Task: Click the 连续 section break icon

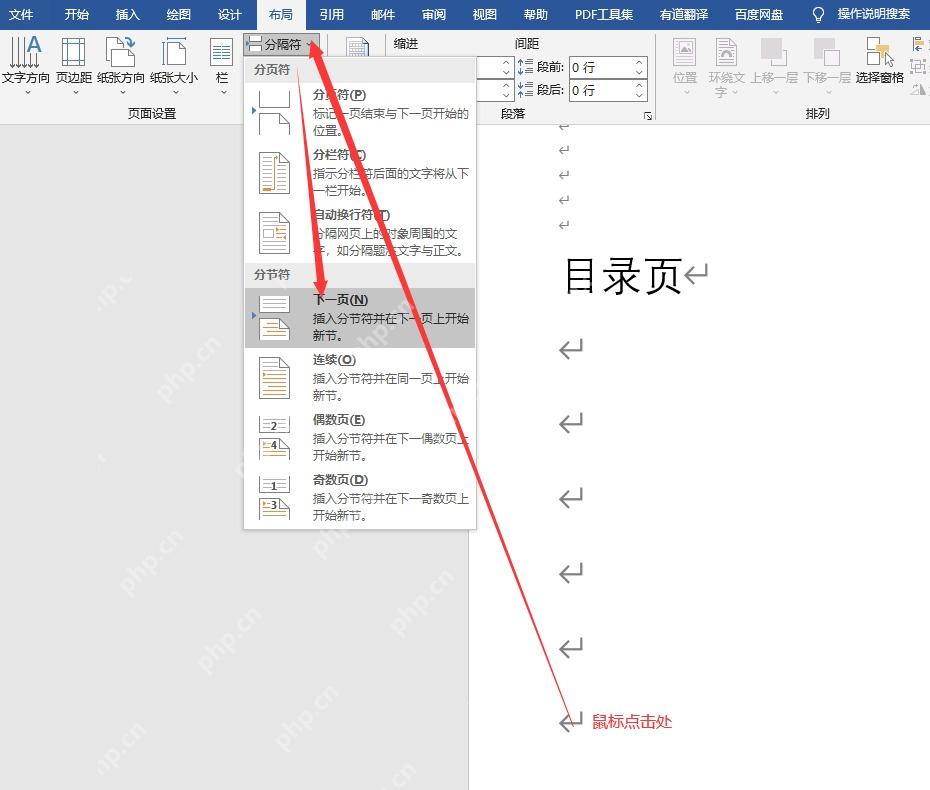Action: pyautogui.click(x=275, y=378)
